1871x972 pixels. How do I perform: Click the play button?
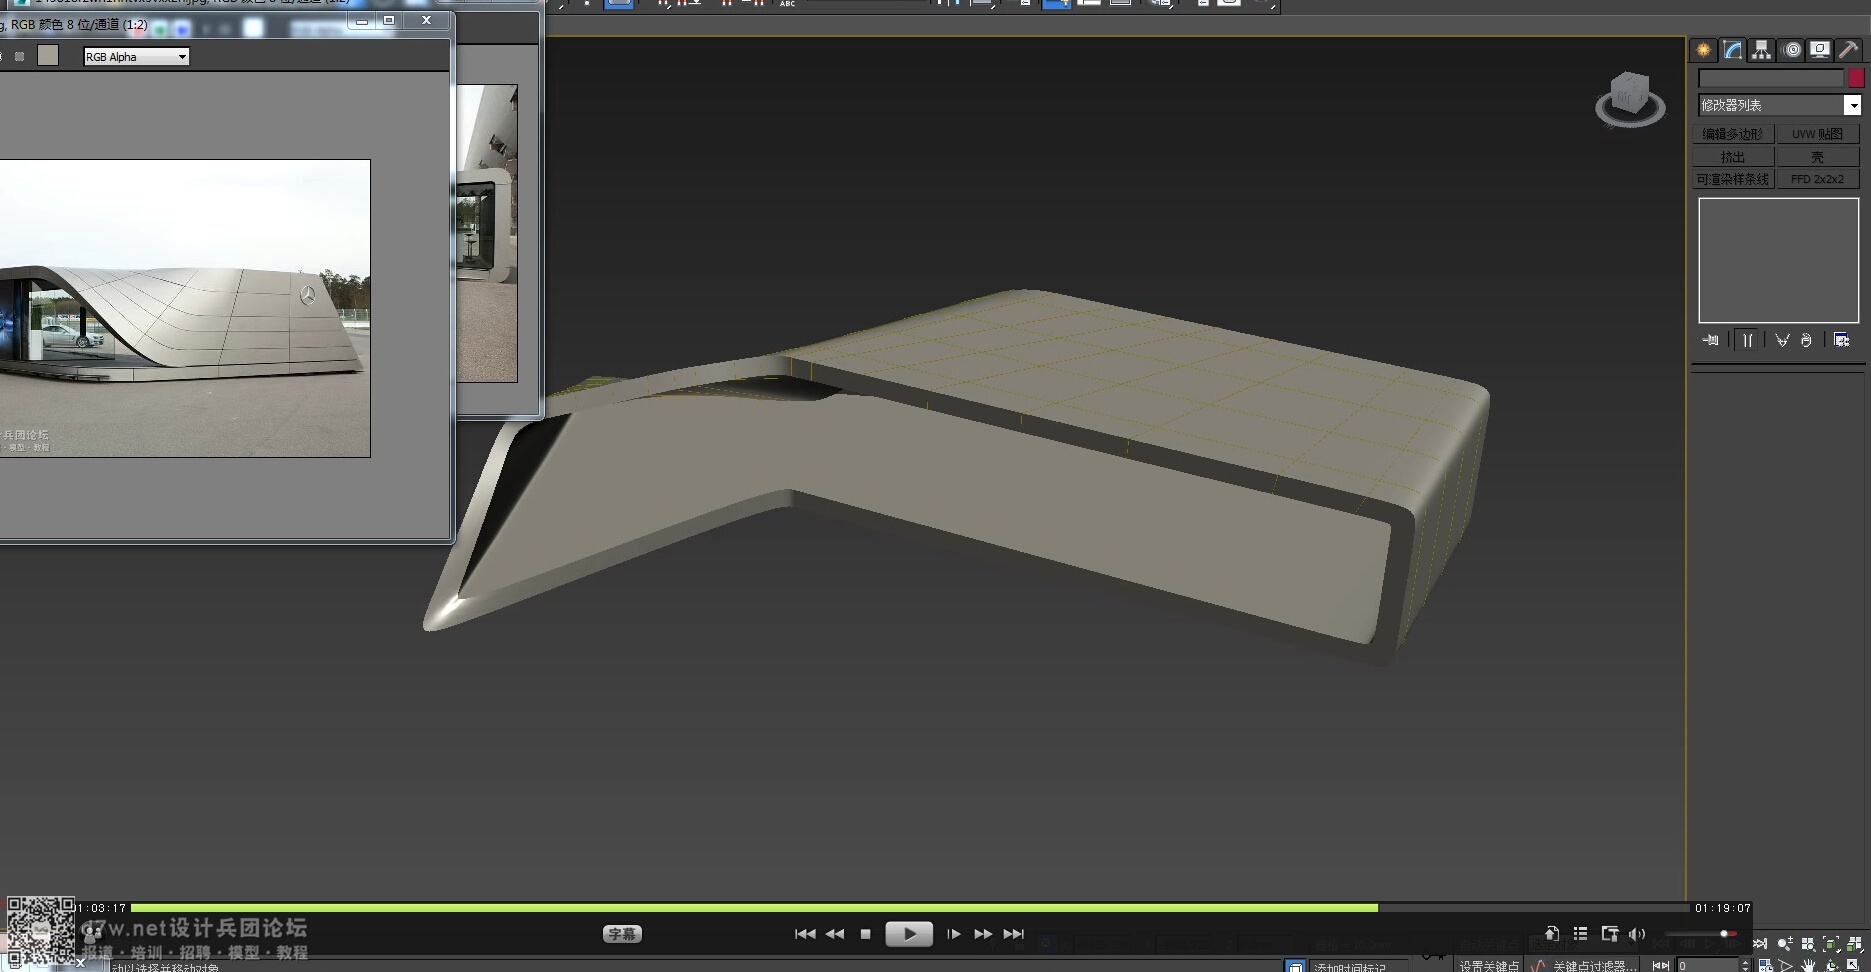pos(909,934)
